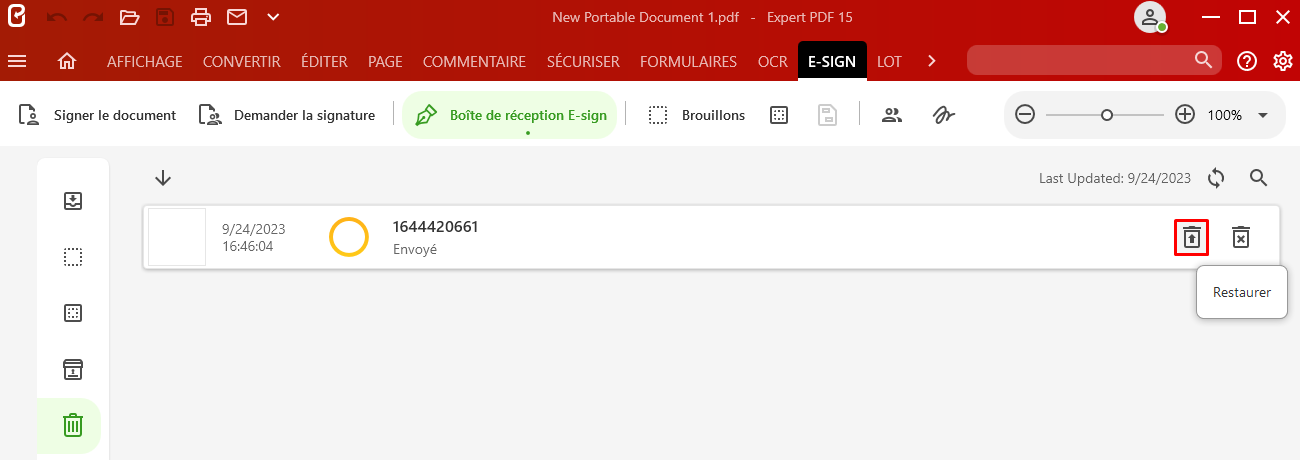Click the greyed save toolbar icon
The width and height of the screenshot is (1300, 460).
(827, 115)
